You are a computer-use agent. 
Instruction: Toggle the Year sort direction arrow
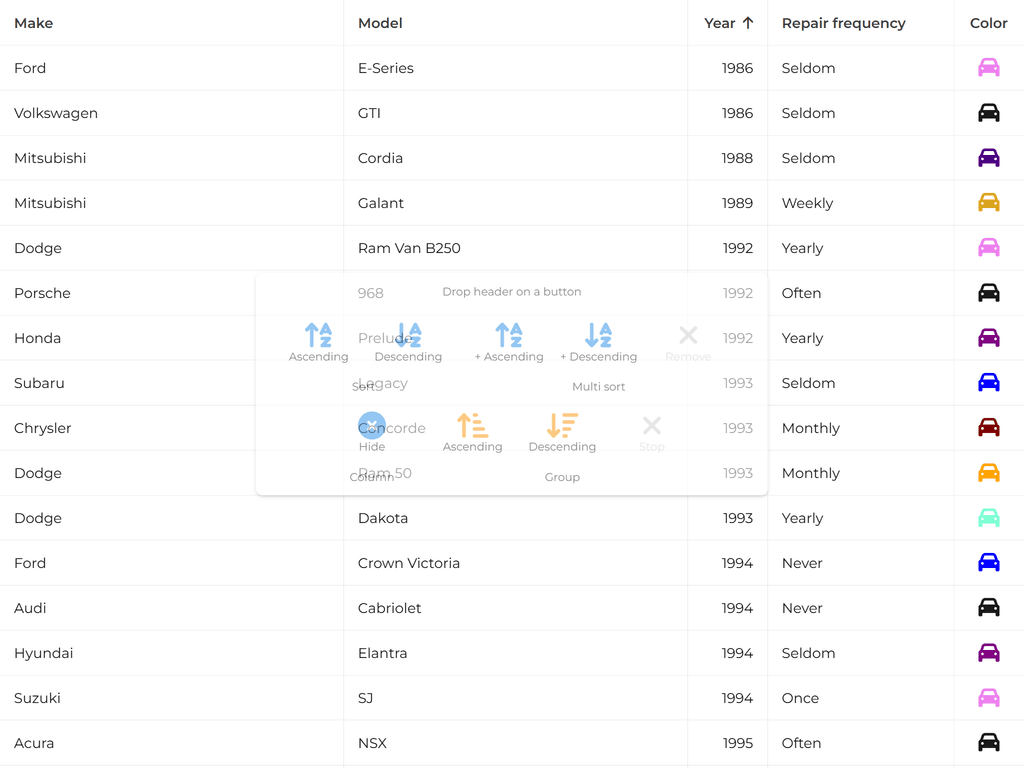coord(750,23)
